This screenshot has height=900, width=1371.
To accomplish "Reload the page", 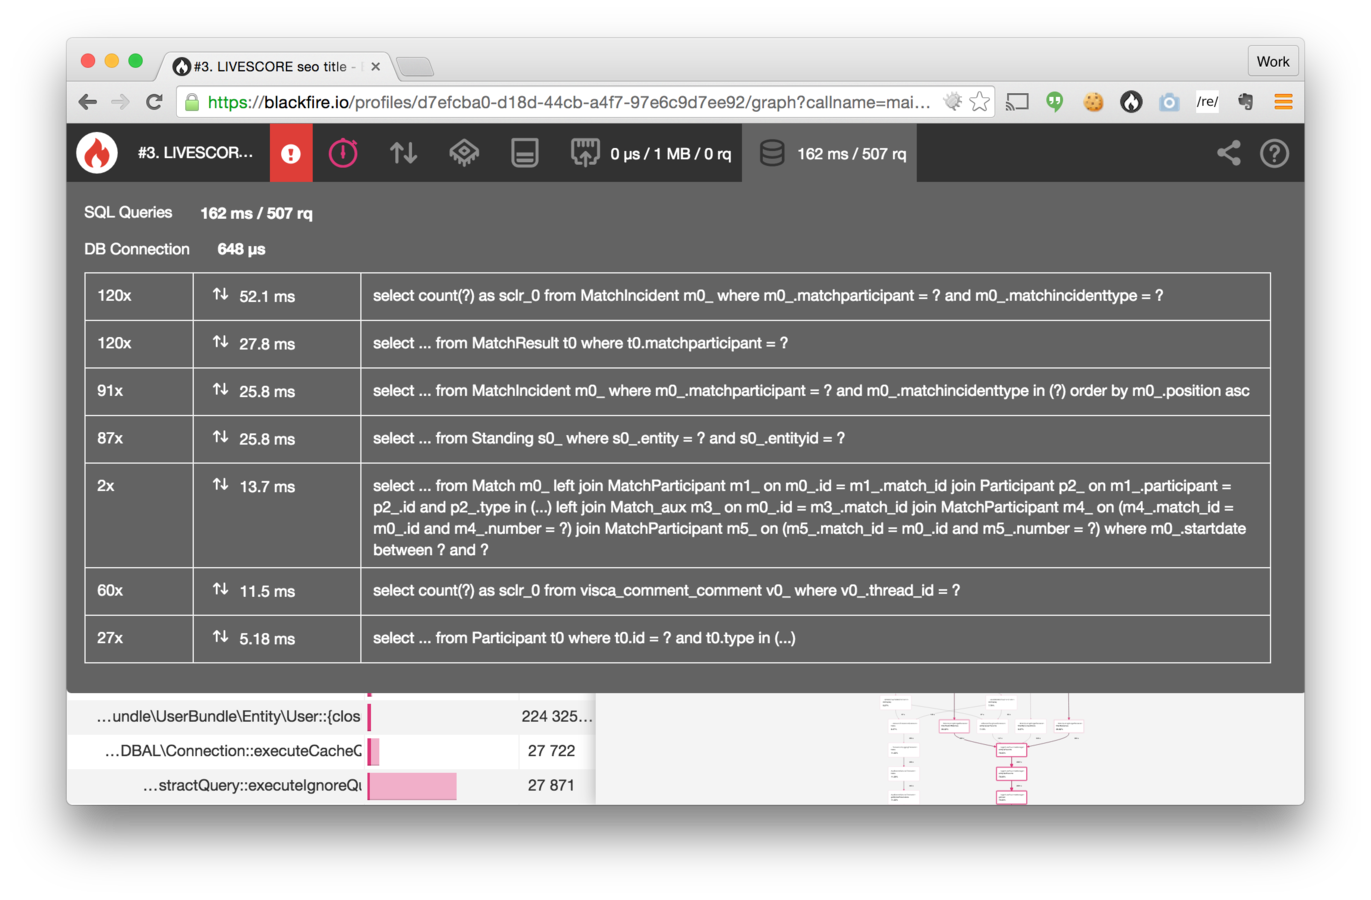I will 154,102.
